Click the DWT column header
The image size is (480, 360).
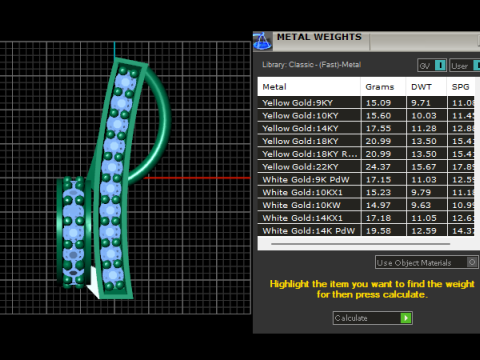coord(426,87)
